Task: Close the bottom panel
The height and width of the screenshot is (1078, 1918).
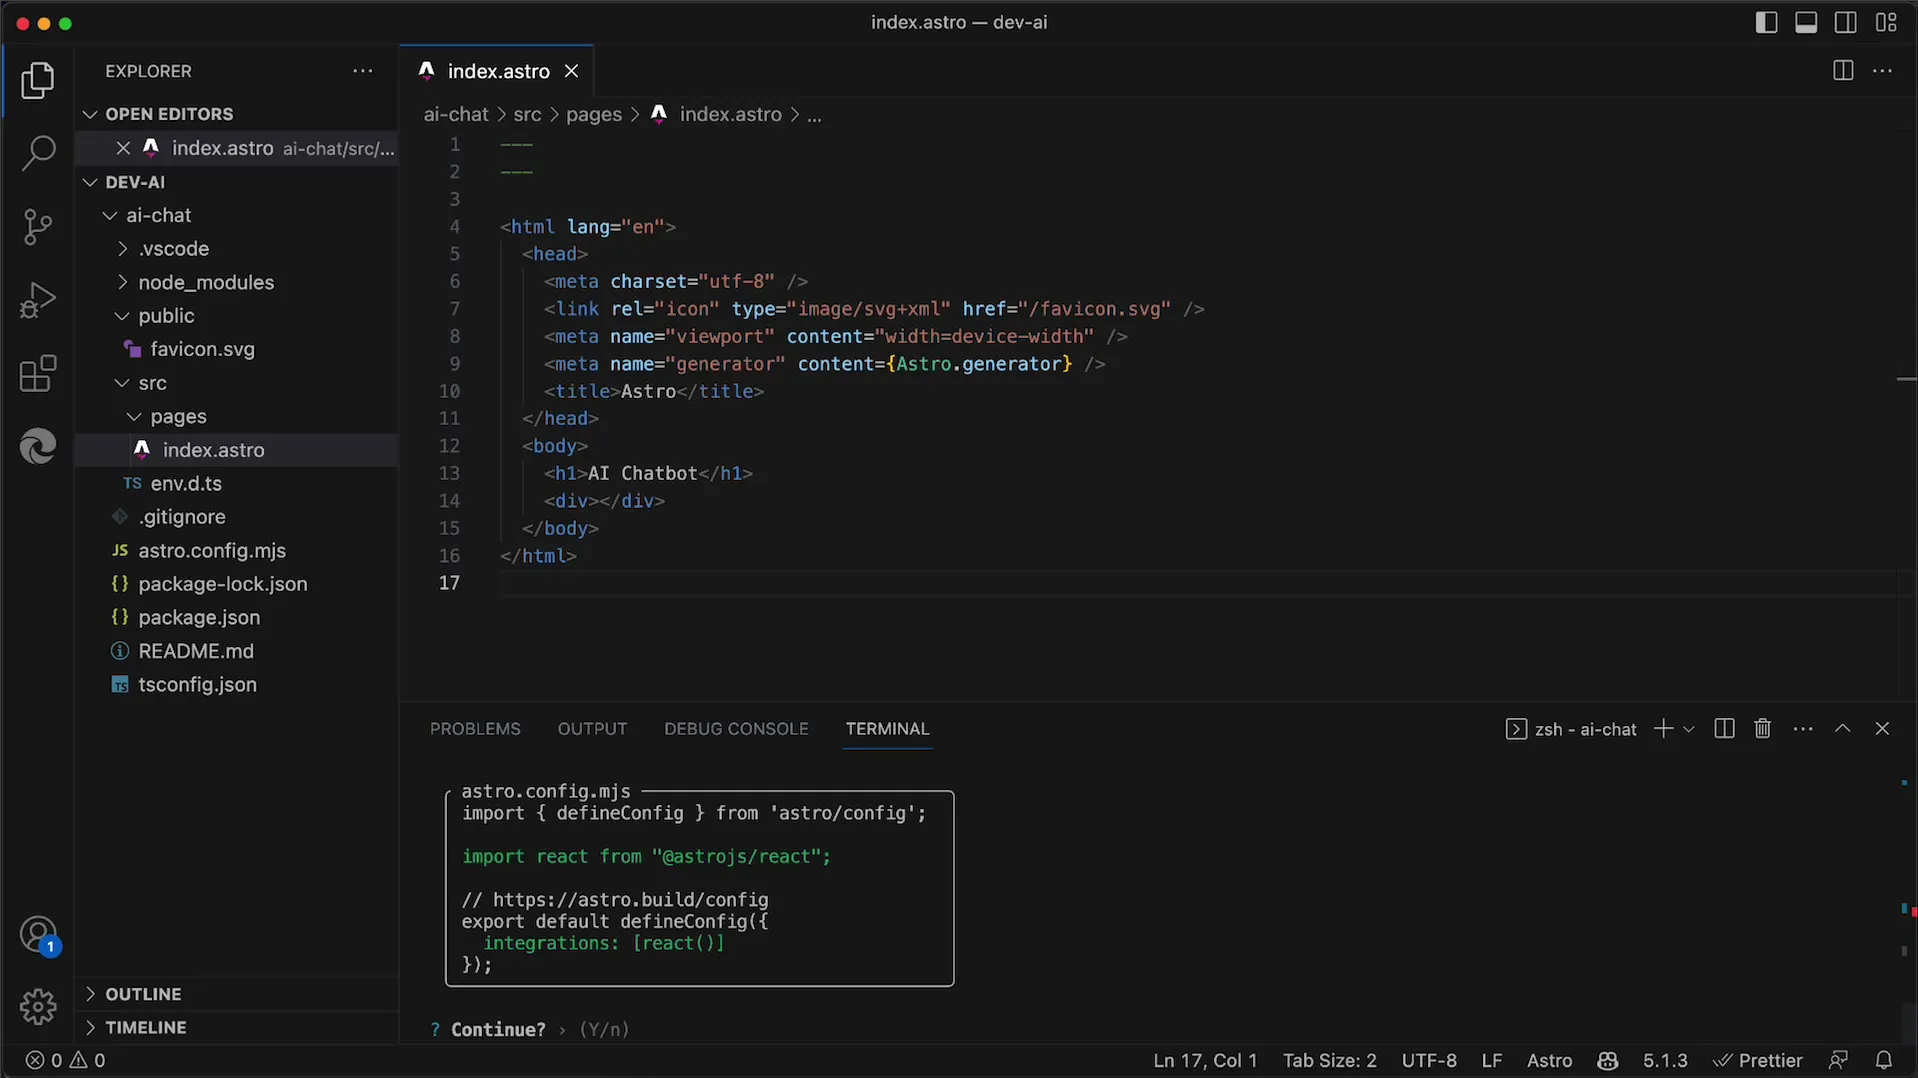Action: (1882, 729)
